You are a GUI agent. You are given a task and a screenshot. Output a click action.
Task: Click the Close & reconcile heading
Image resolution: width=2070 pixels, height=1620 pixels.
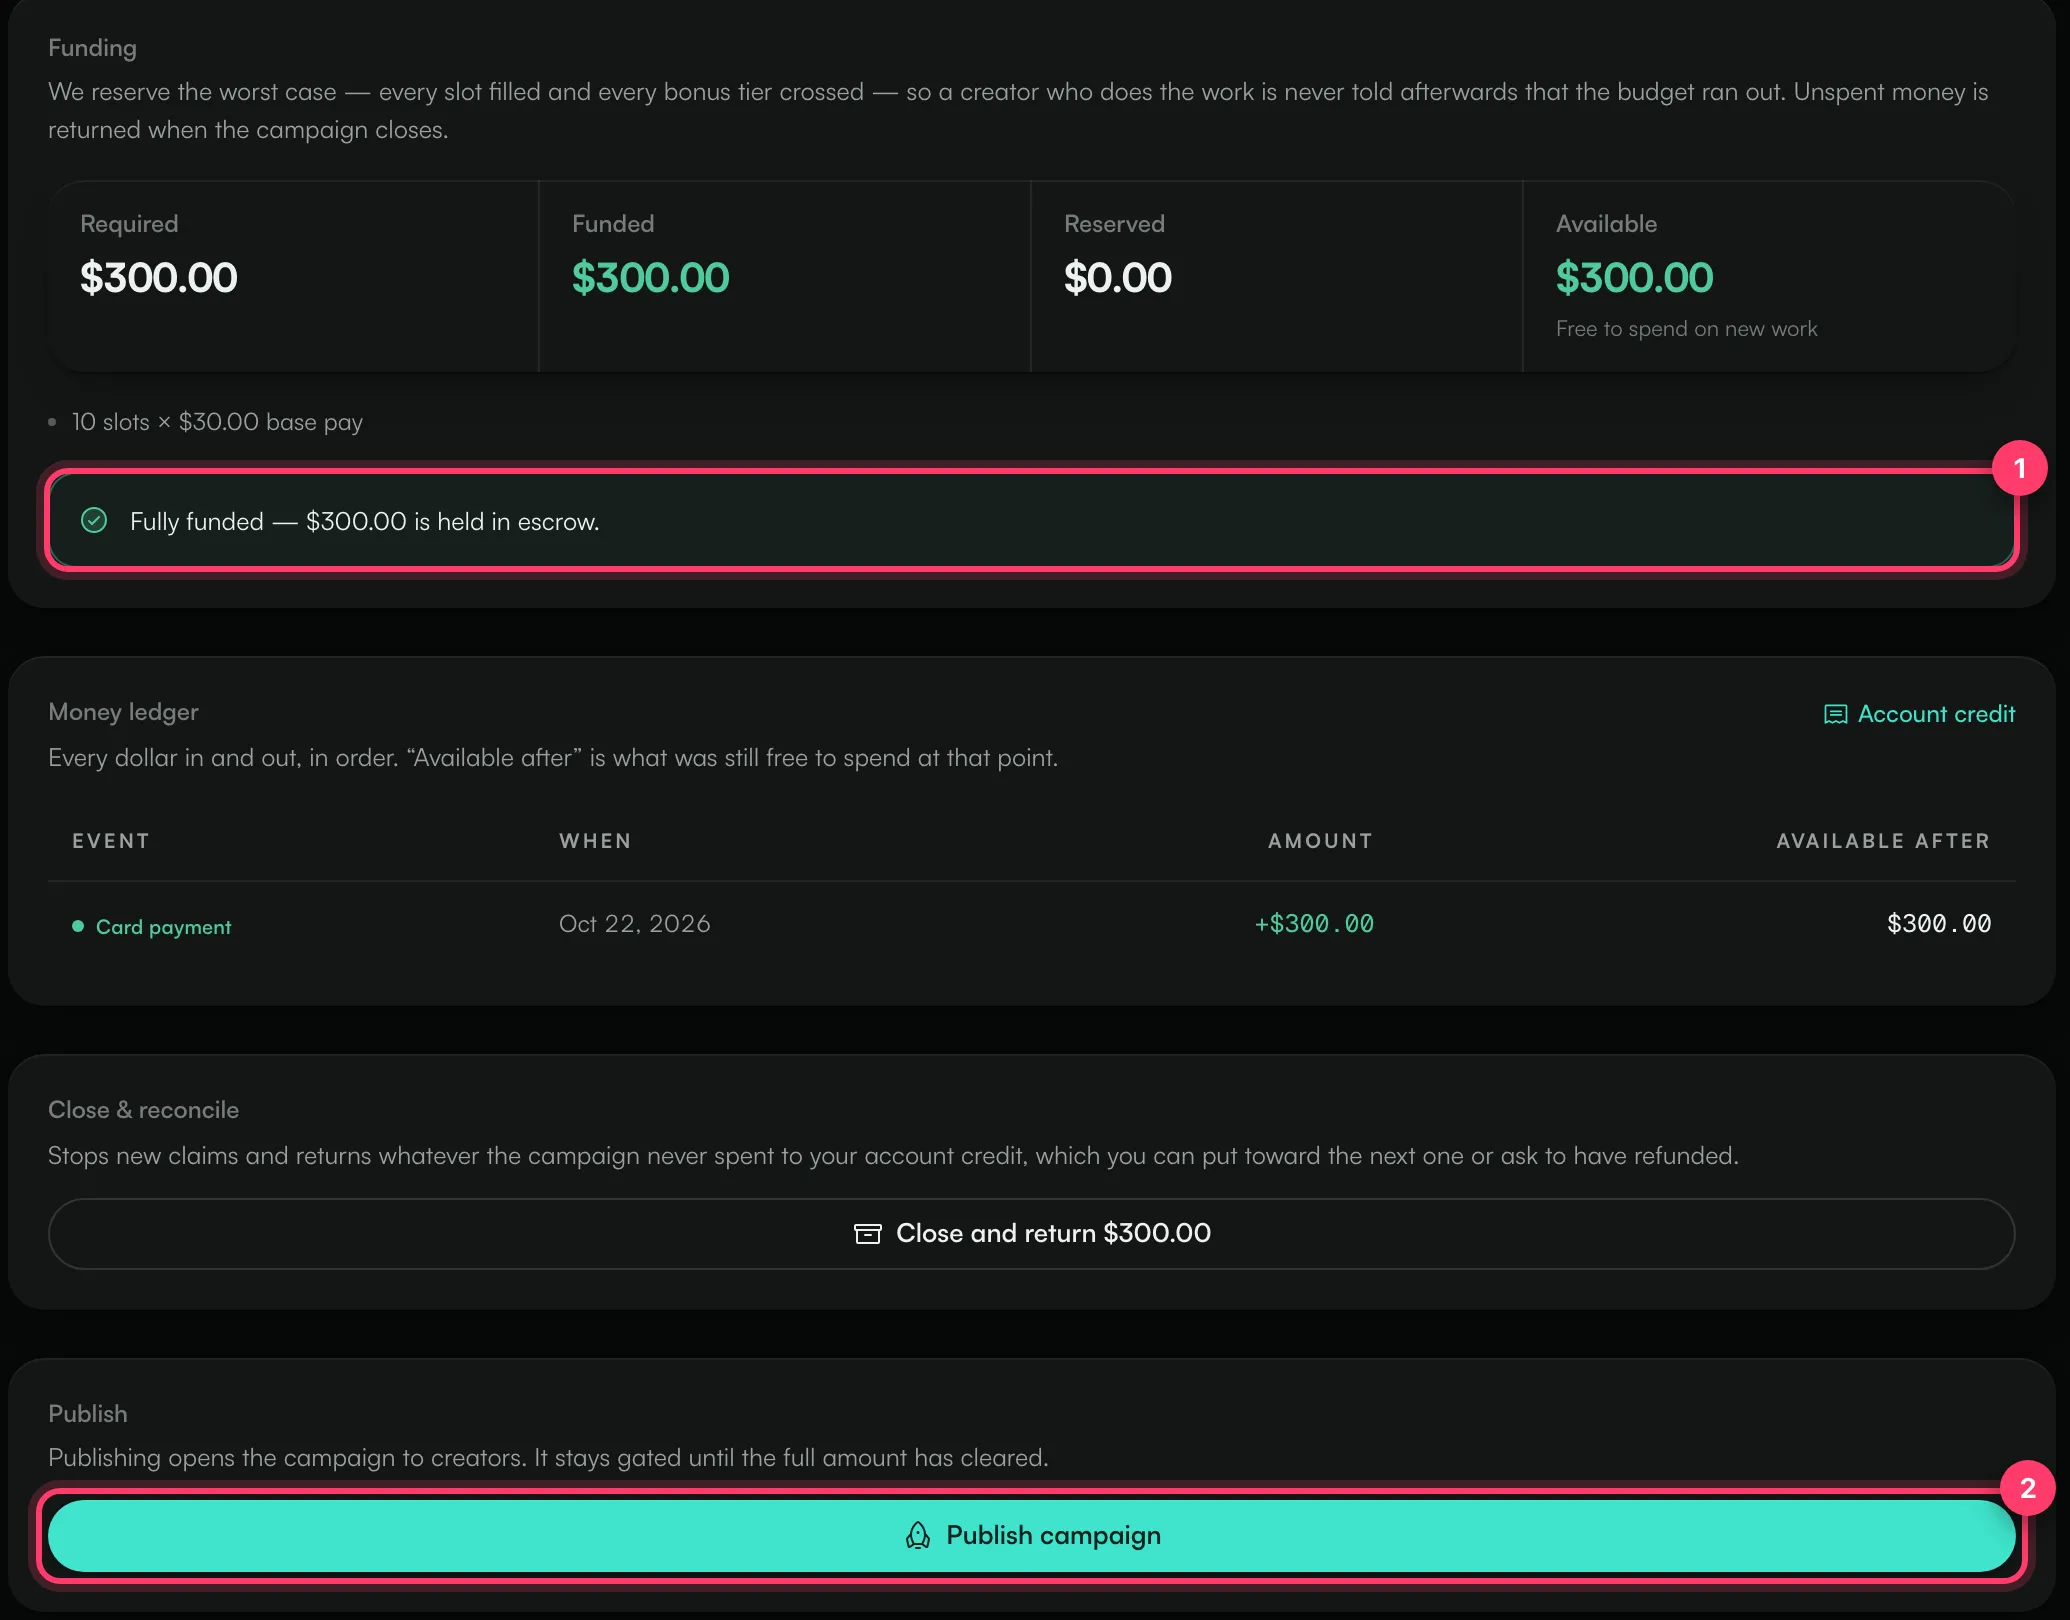point(143,1110)
